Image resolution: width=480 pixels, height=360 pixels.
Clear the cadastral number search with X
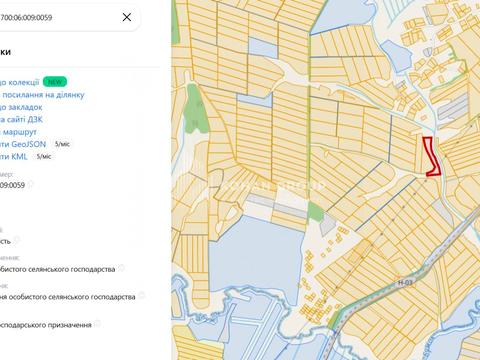pyautogui.click(x=127, y=17)
